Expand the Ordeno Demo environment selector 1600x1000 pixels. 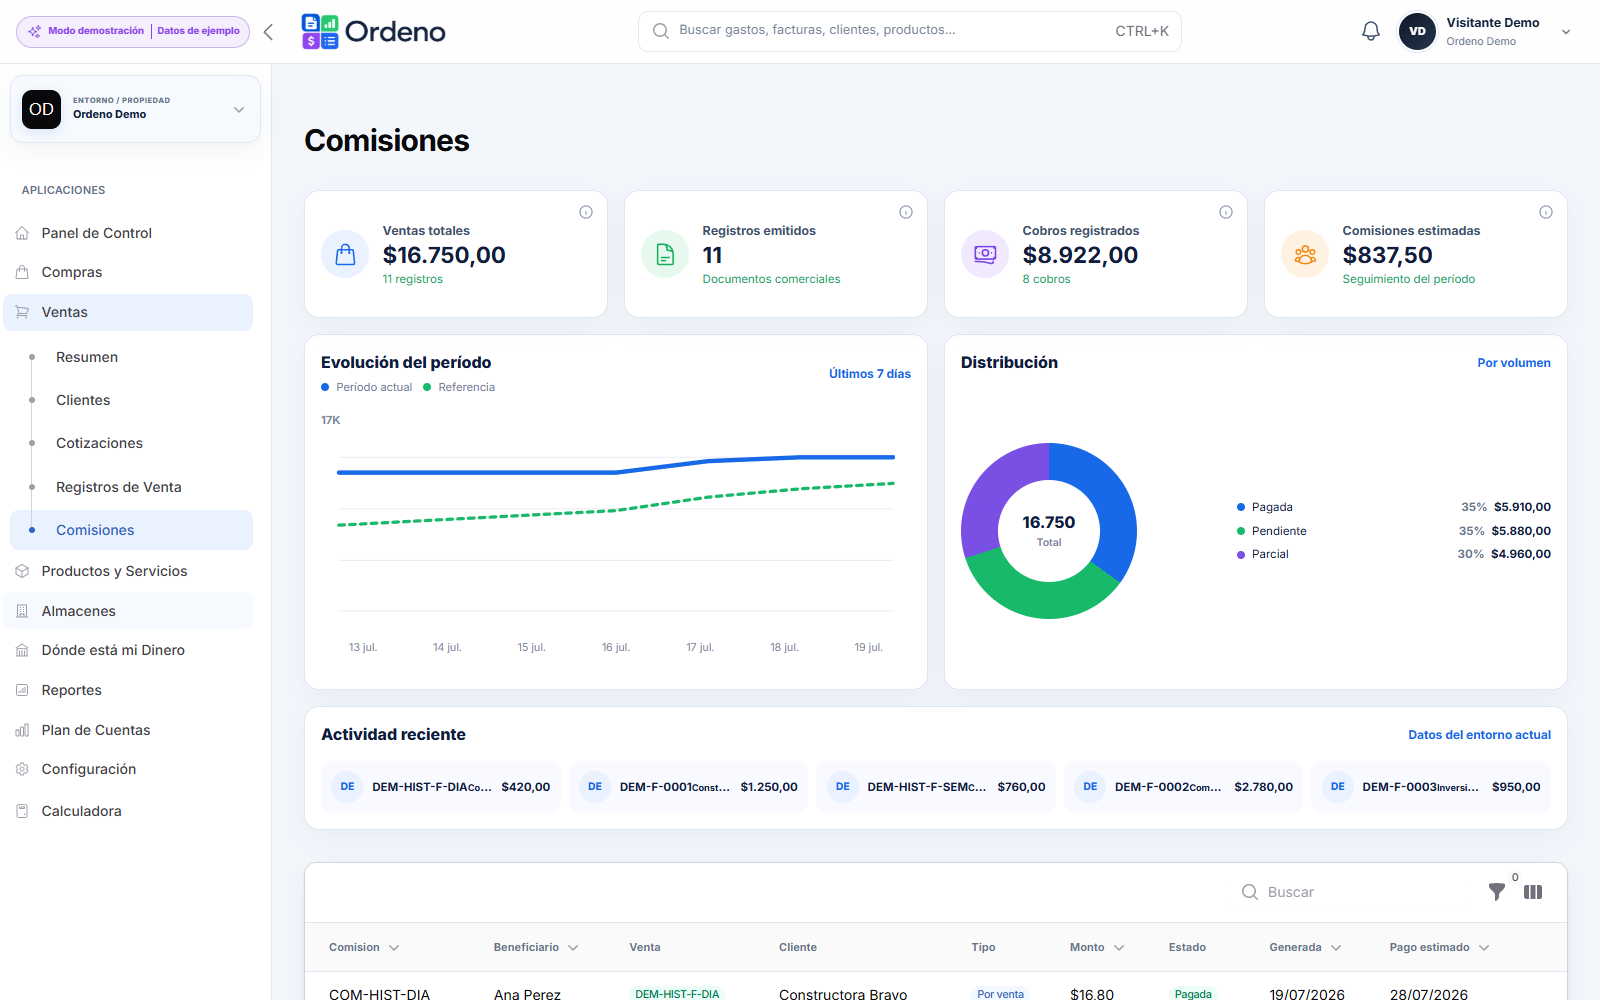(135, 109)
